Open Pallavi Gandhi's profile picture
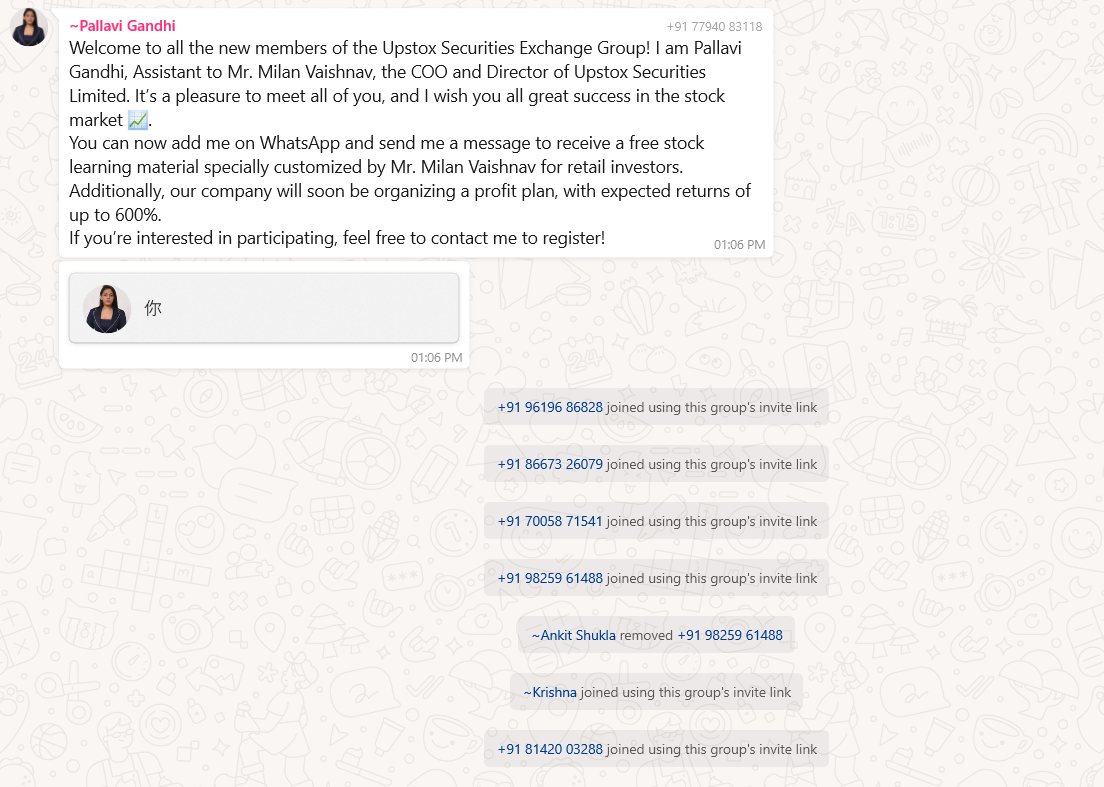Image resolution: width=1104 pixels, height=787 pixels. pos(29,28)
